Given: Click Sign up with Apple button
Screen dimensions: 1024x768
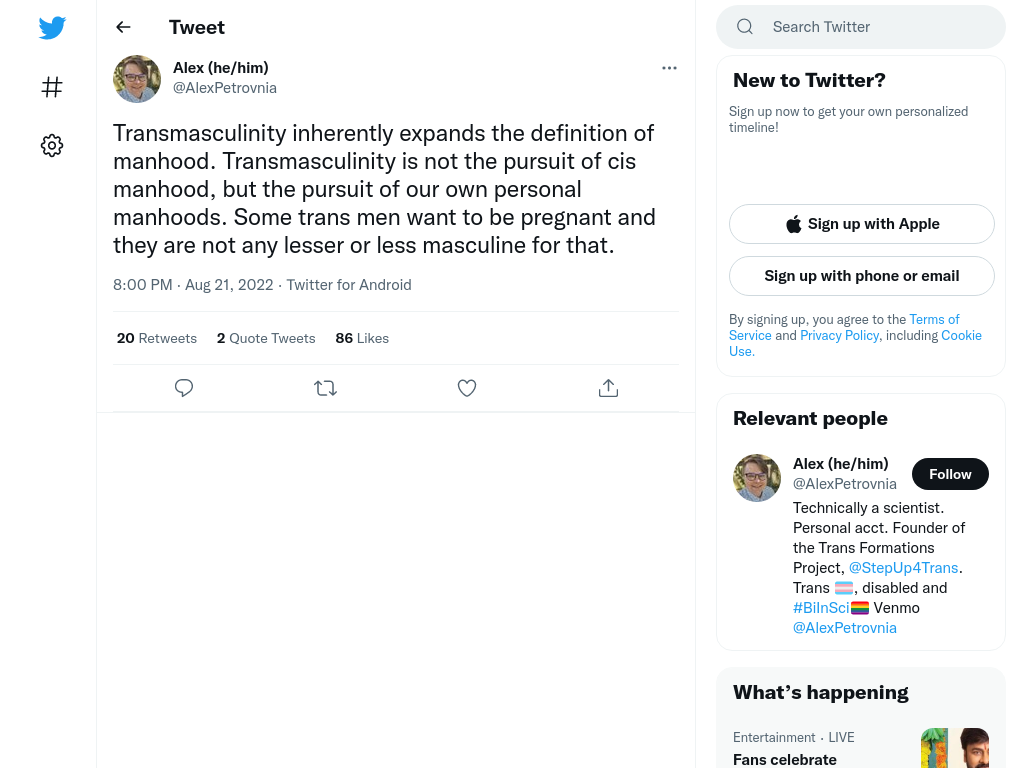Looking at the screenshot, I should [x=861, y=224].
